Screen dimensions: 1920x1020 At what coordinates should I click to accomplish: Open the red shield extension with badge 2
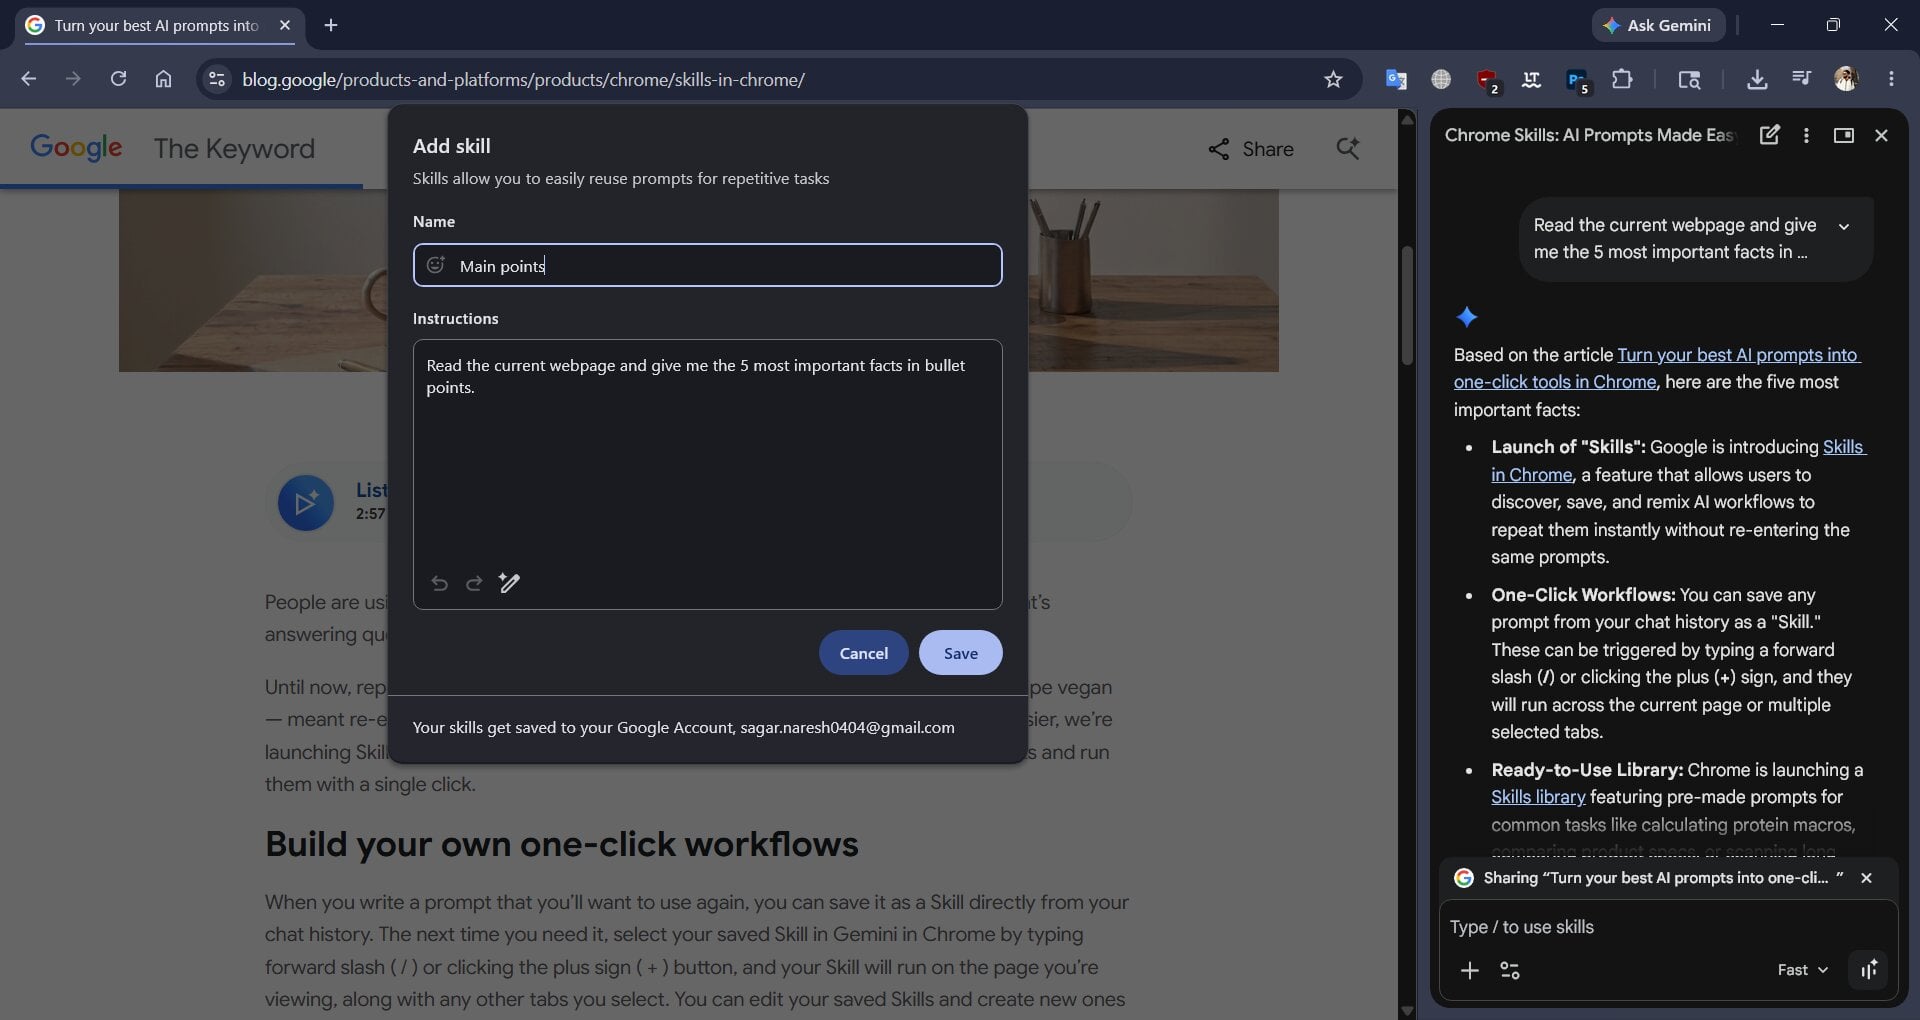1487,79
